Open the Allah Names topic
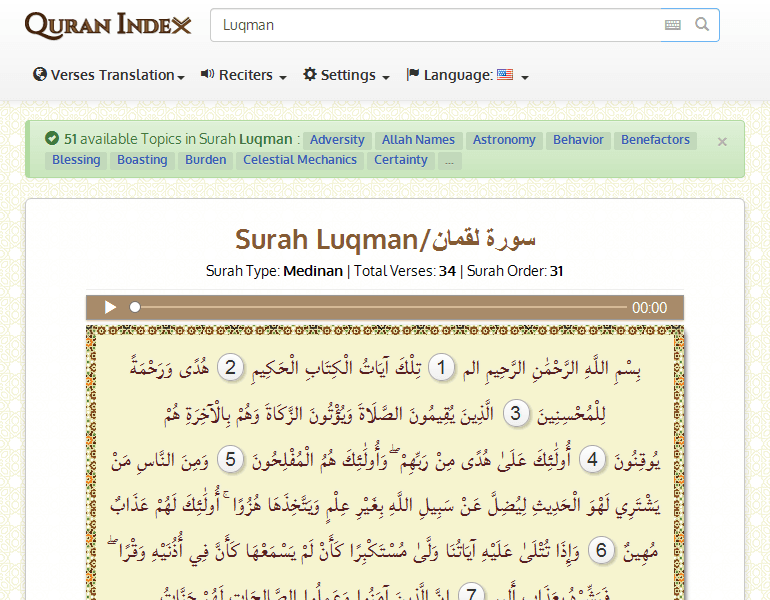This screenshot has height=600, width=770. [x=418, y=140]
